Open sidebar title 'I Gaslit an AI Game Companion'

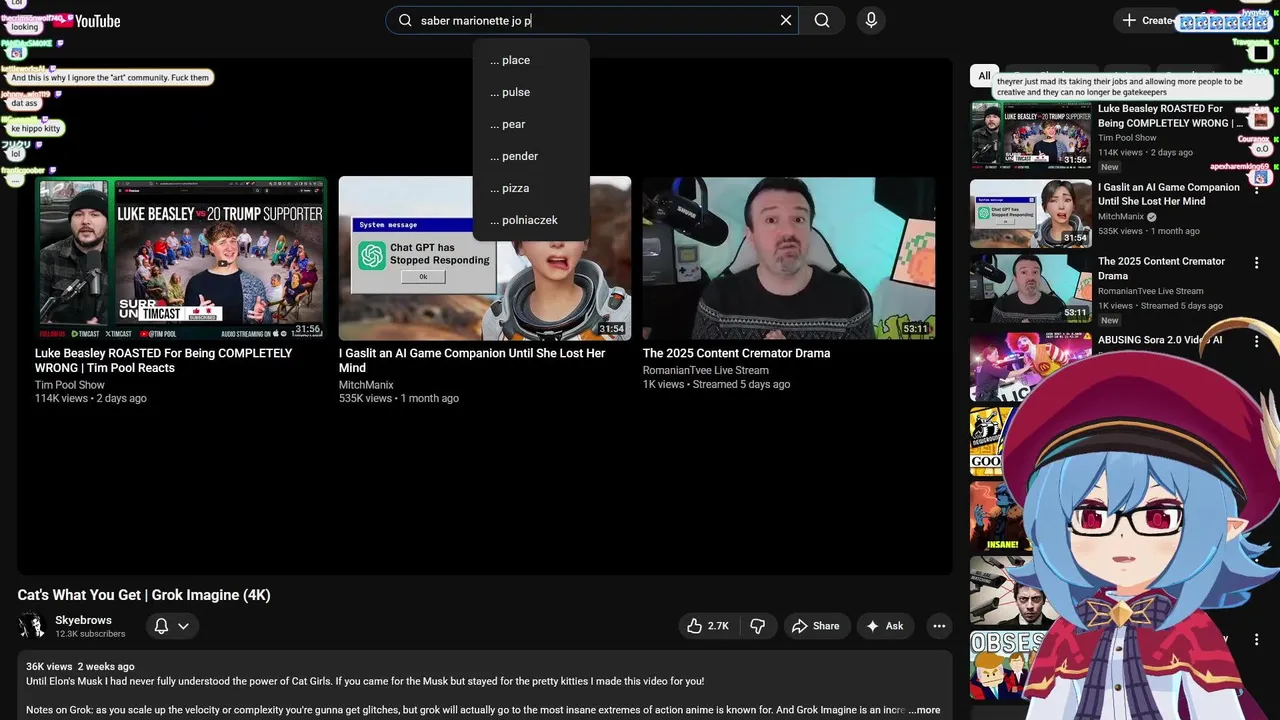tap(1168, 194)
